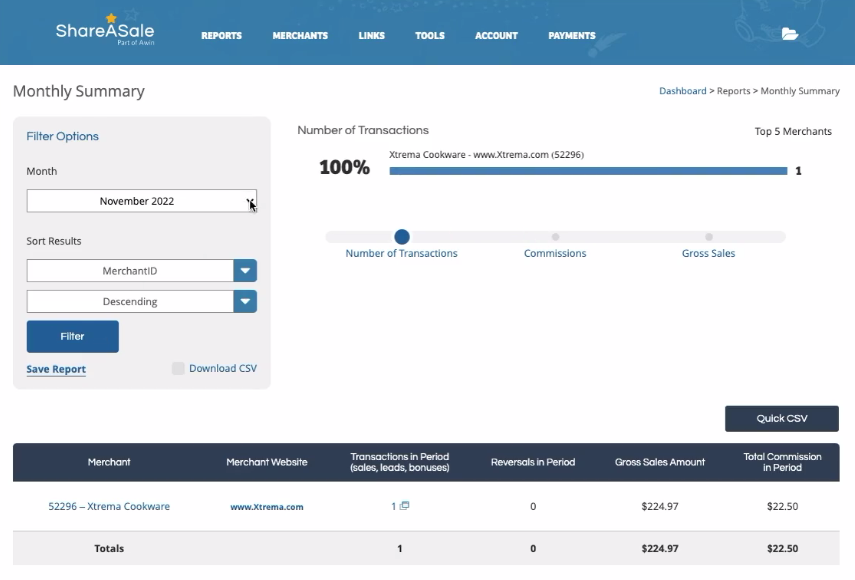Viewport: 855px width, 580px height.
Task: Open the MERCHANTS menu
Action: (300, 35)
